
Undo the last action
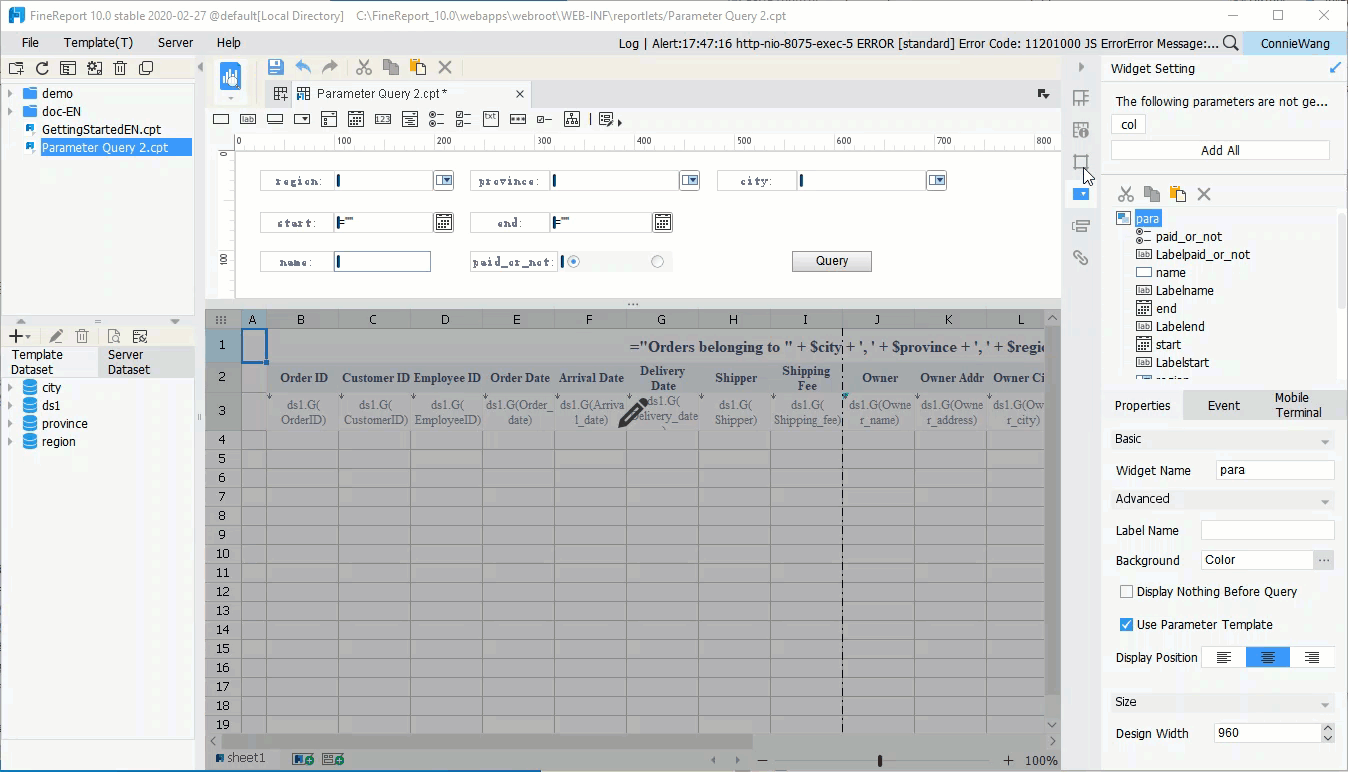coord(303,67)
